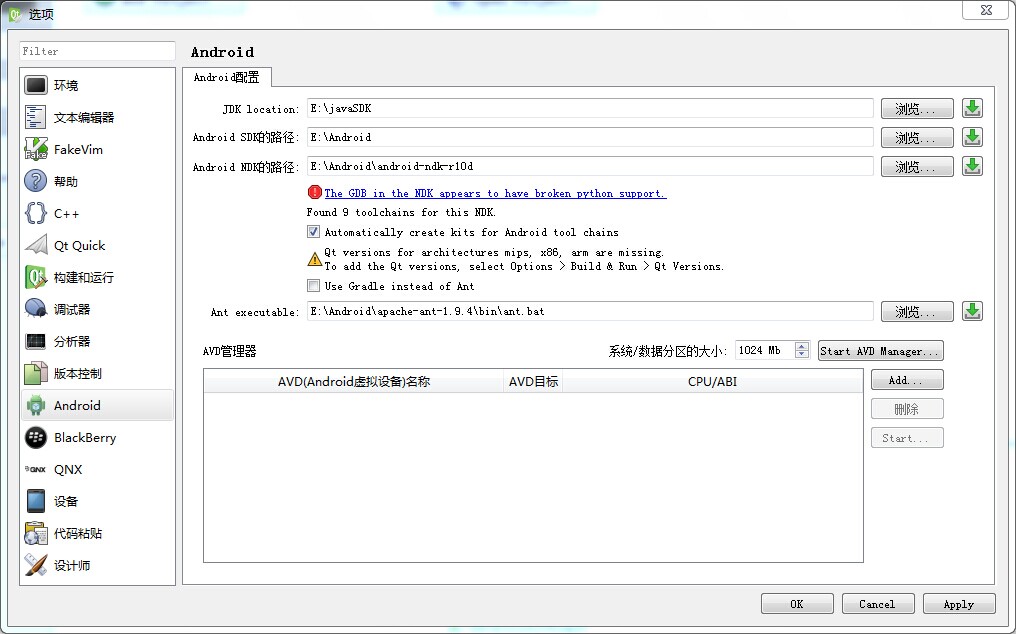Toggle Automatically create kits checkbox
Viewport: 1016px width, 634px height.
[x=314, y=232]
